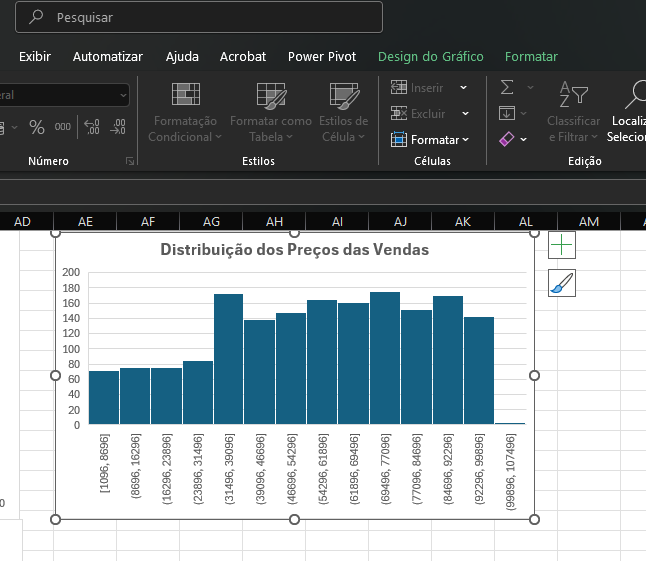
Task: Click the AutoSum sigma icon
Action: click(507, 87)
